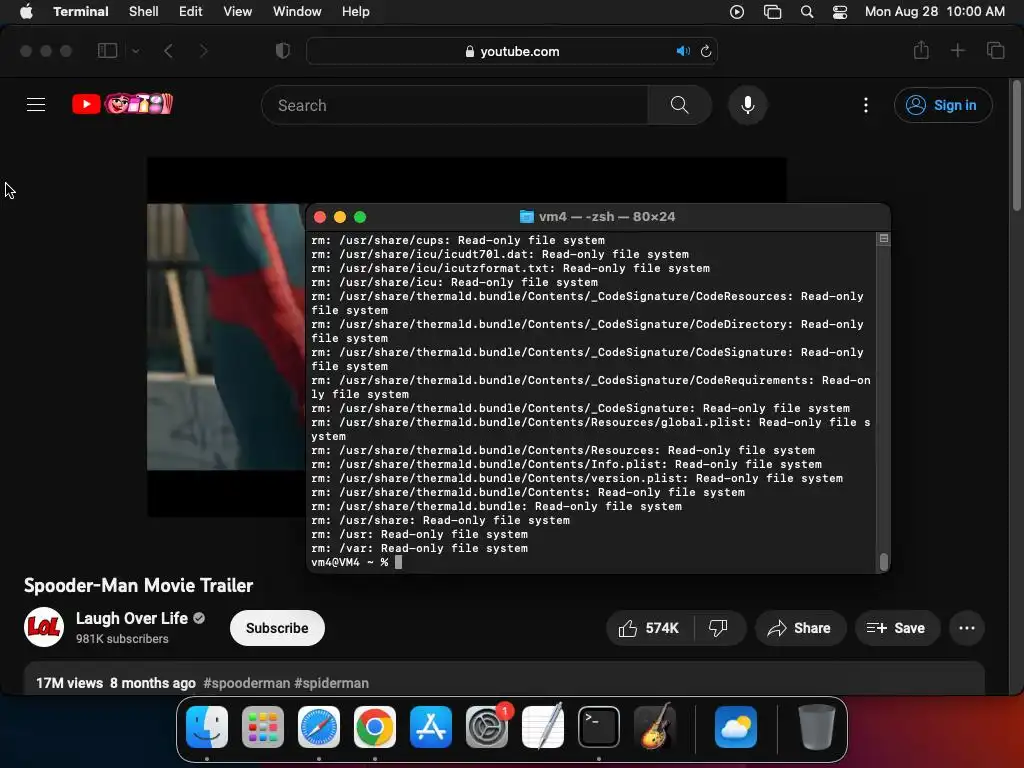Share the Spooder-Man video

(x=800, y=628)
